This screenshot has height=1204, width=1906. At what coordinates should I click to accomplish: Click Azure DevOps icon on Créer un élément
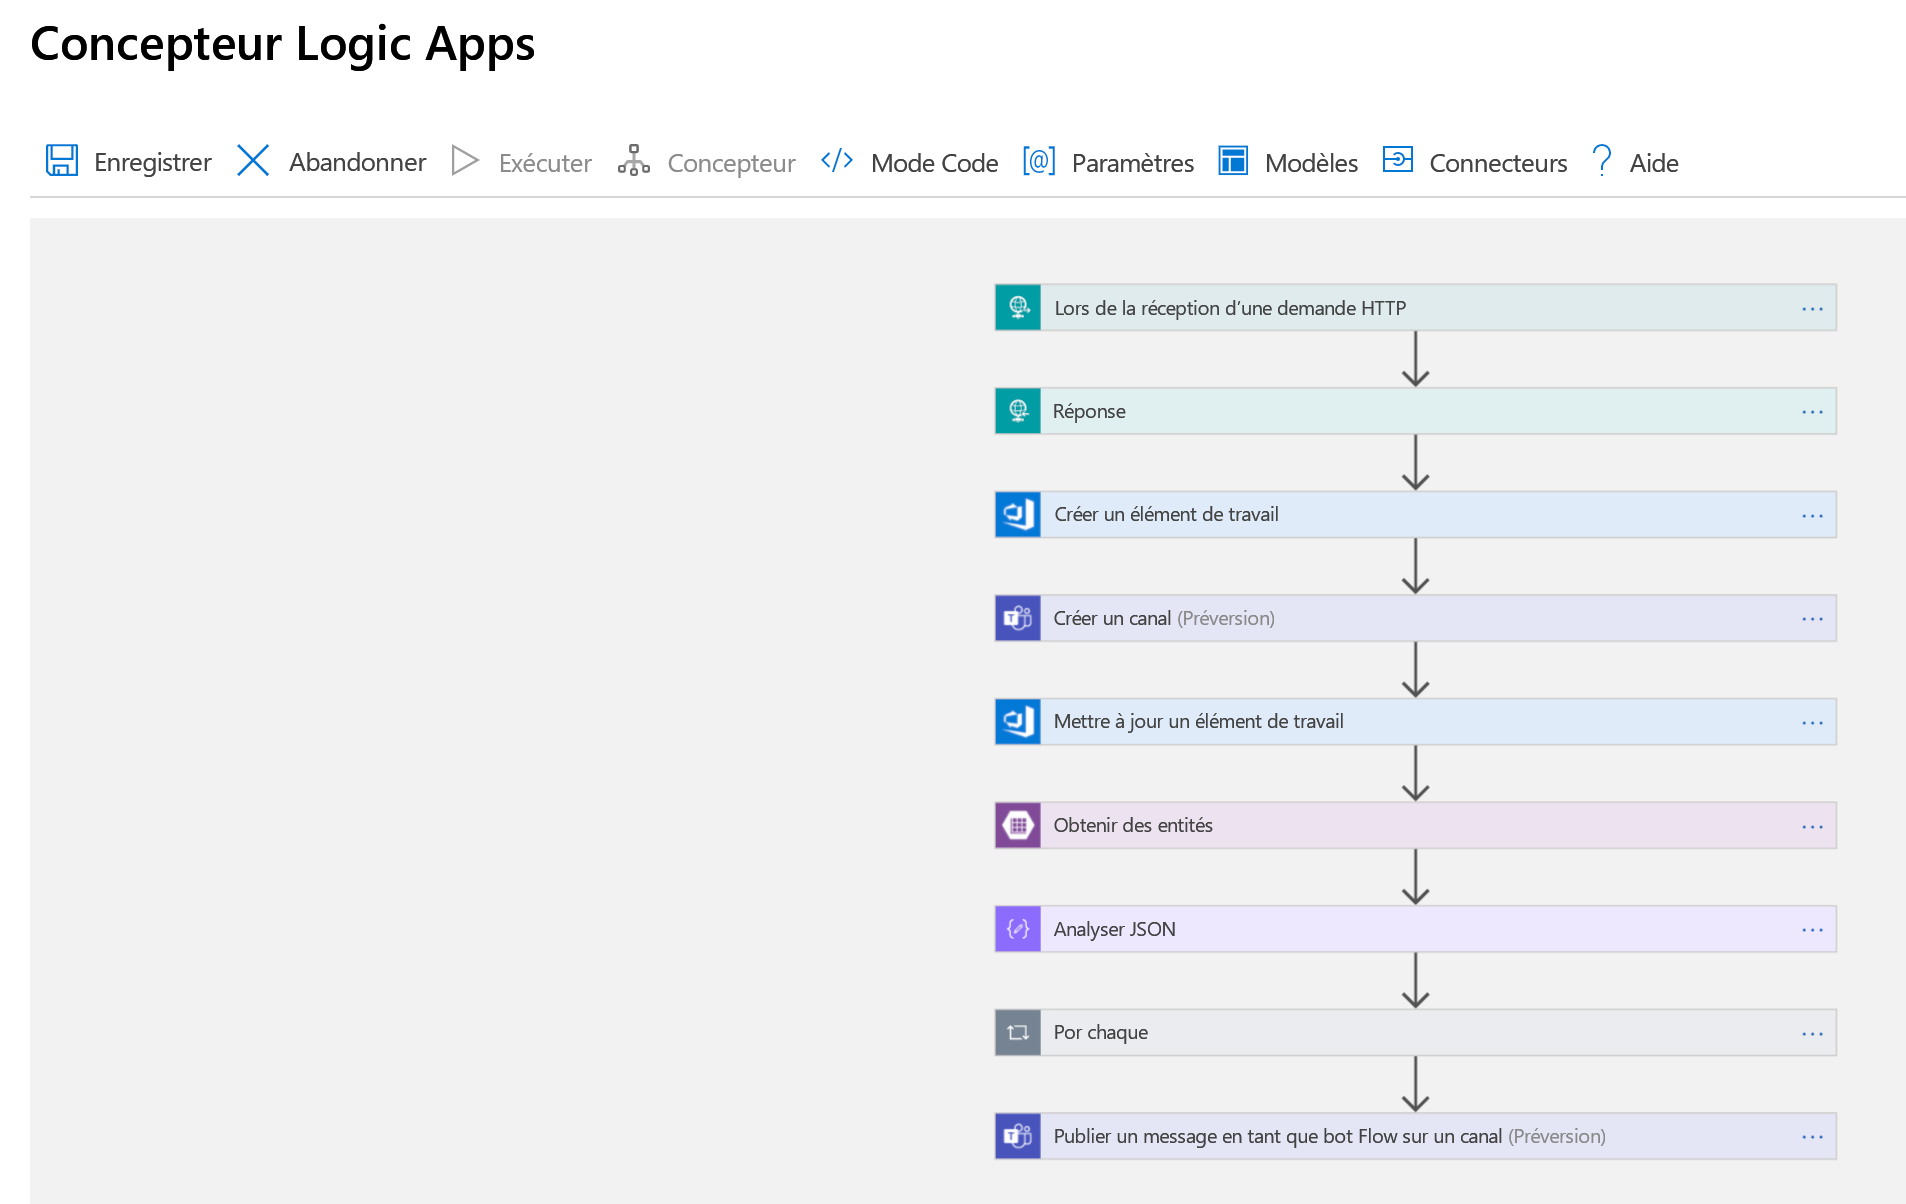pos(1018,514)
